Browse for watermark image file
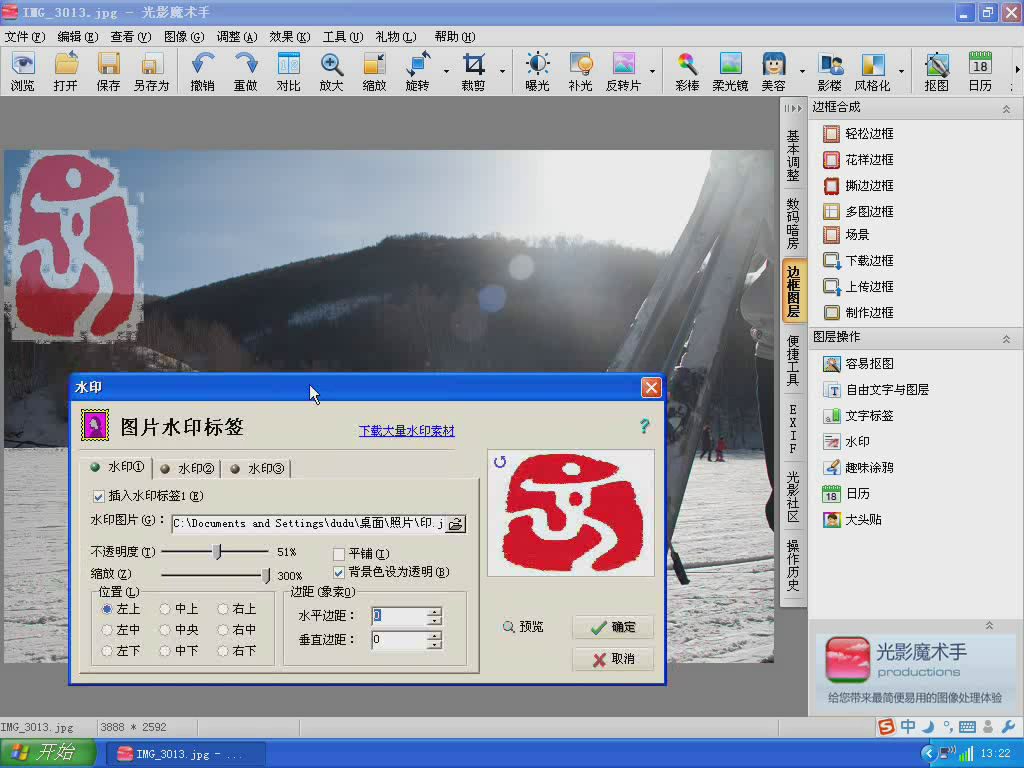Image resolution: width=1024 pixels, height=768 pixels. pos(455,524)
